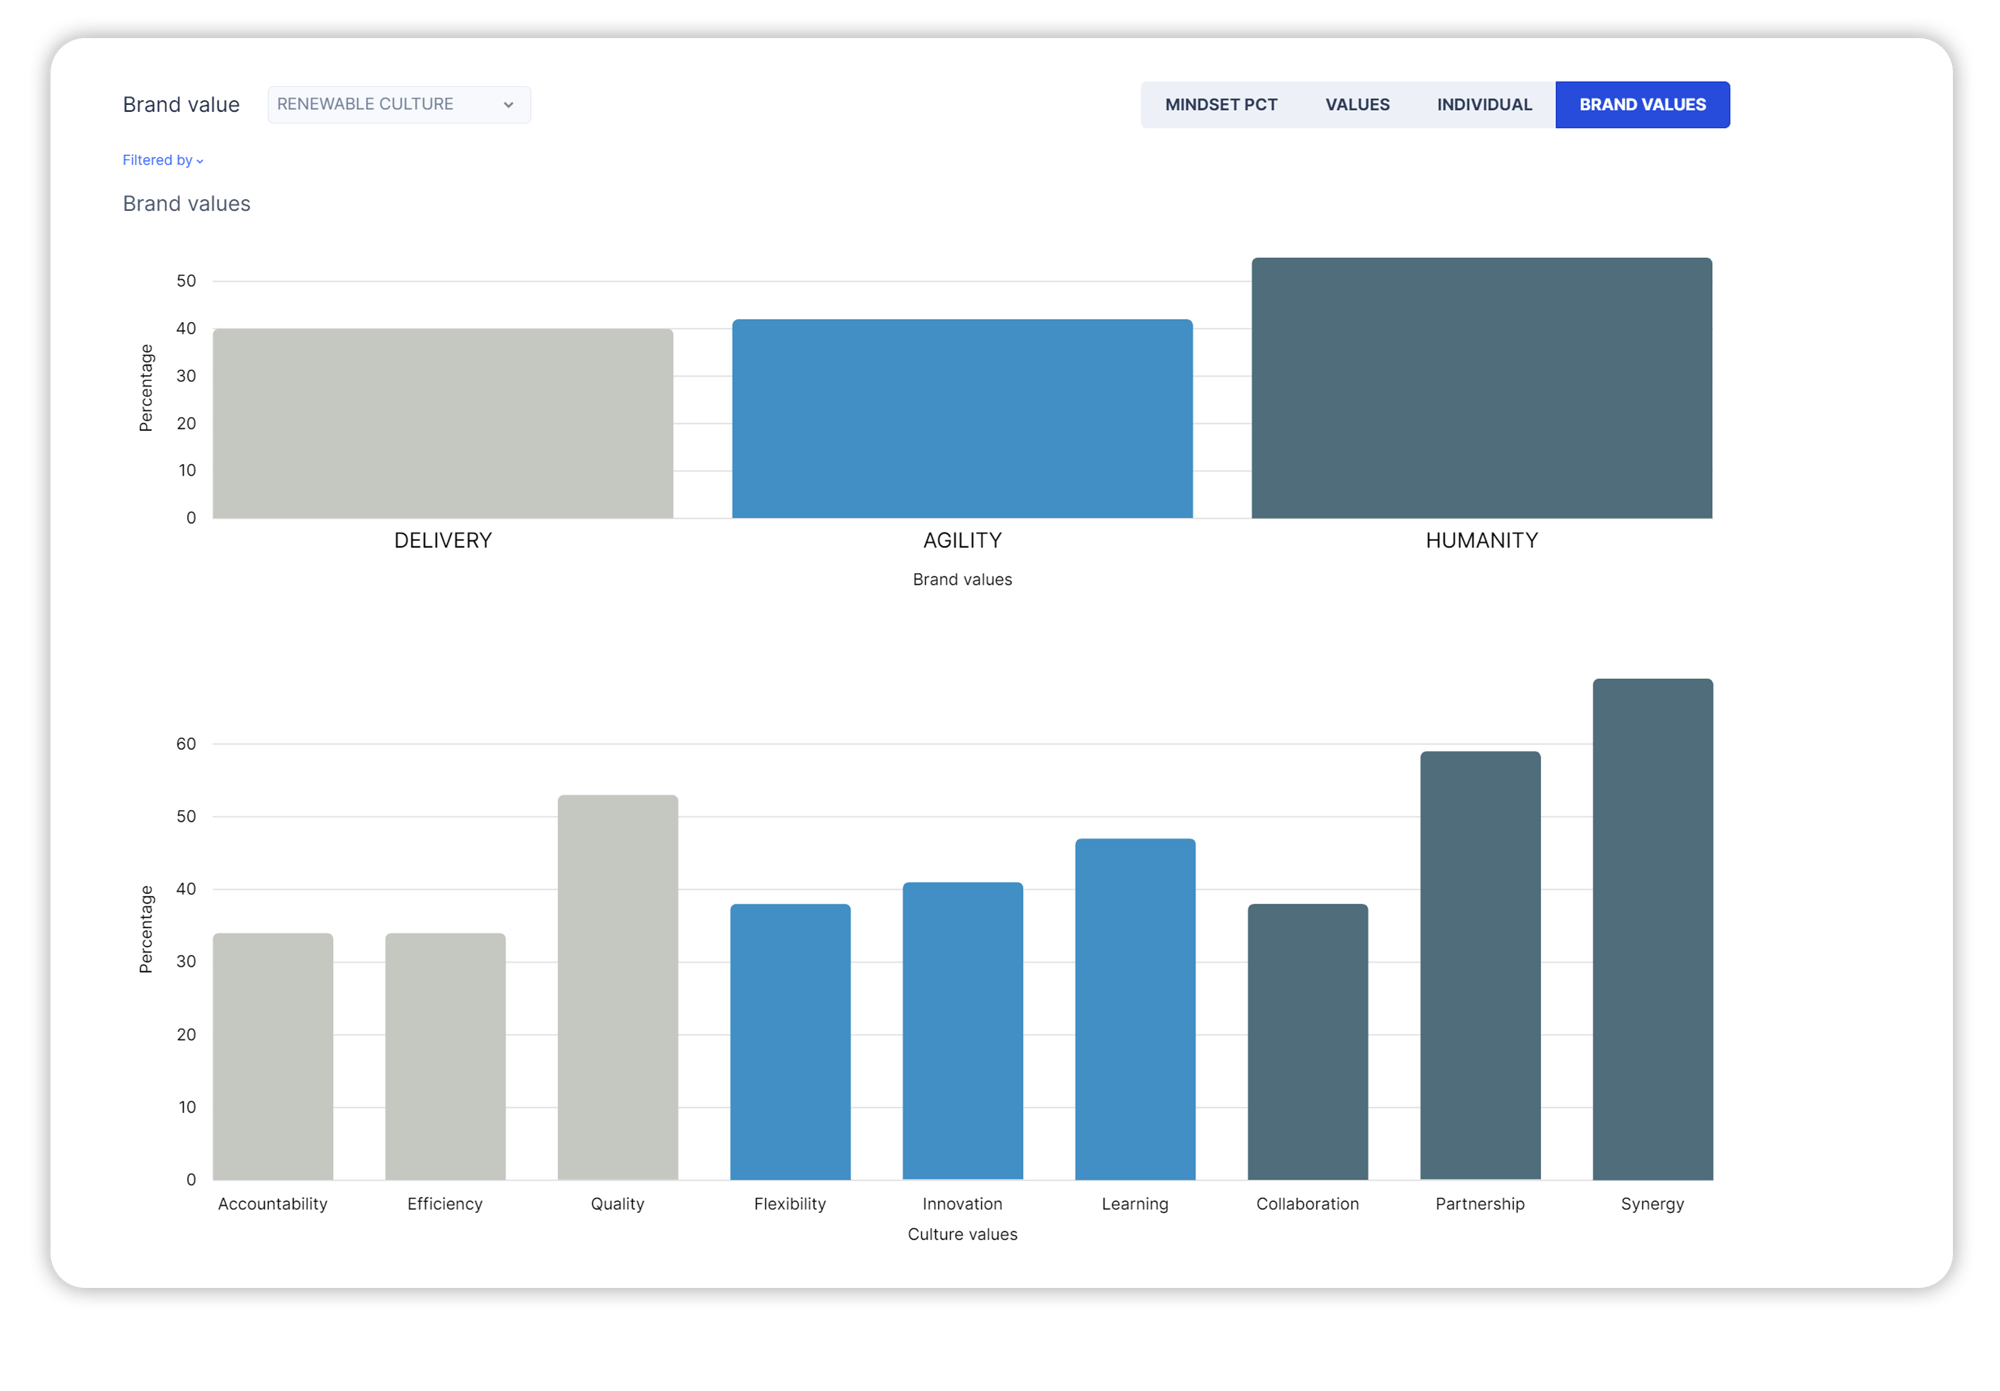Click the chevron arrow in brand value selector
The height and width of the screenshot is (1391, 2000).
[508, 105]
